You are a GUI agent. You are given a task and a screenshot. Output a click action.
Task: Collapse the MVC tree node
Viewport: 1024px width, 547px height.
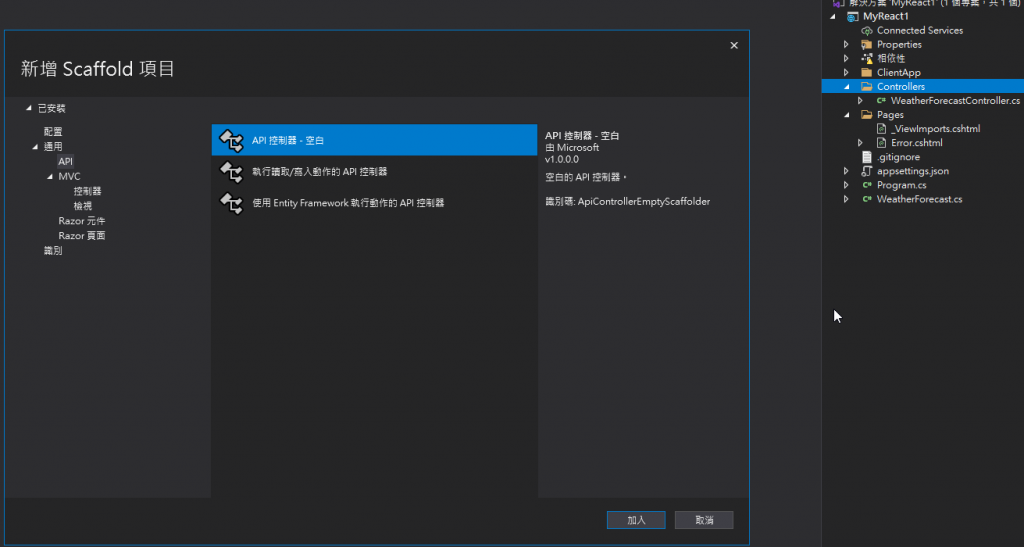(50, 177)
